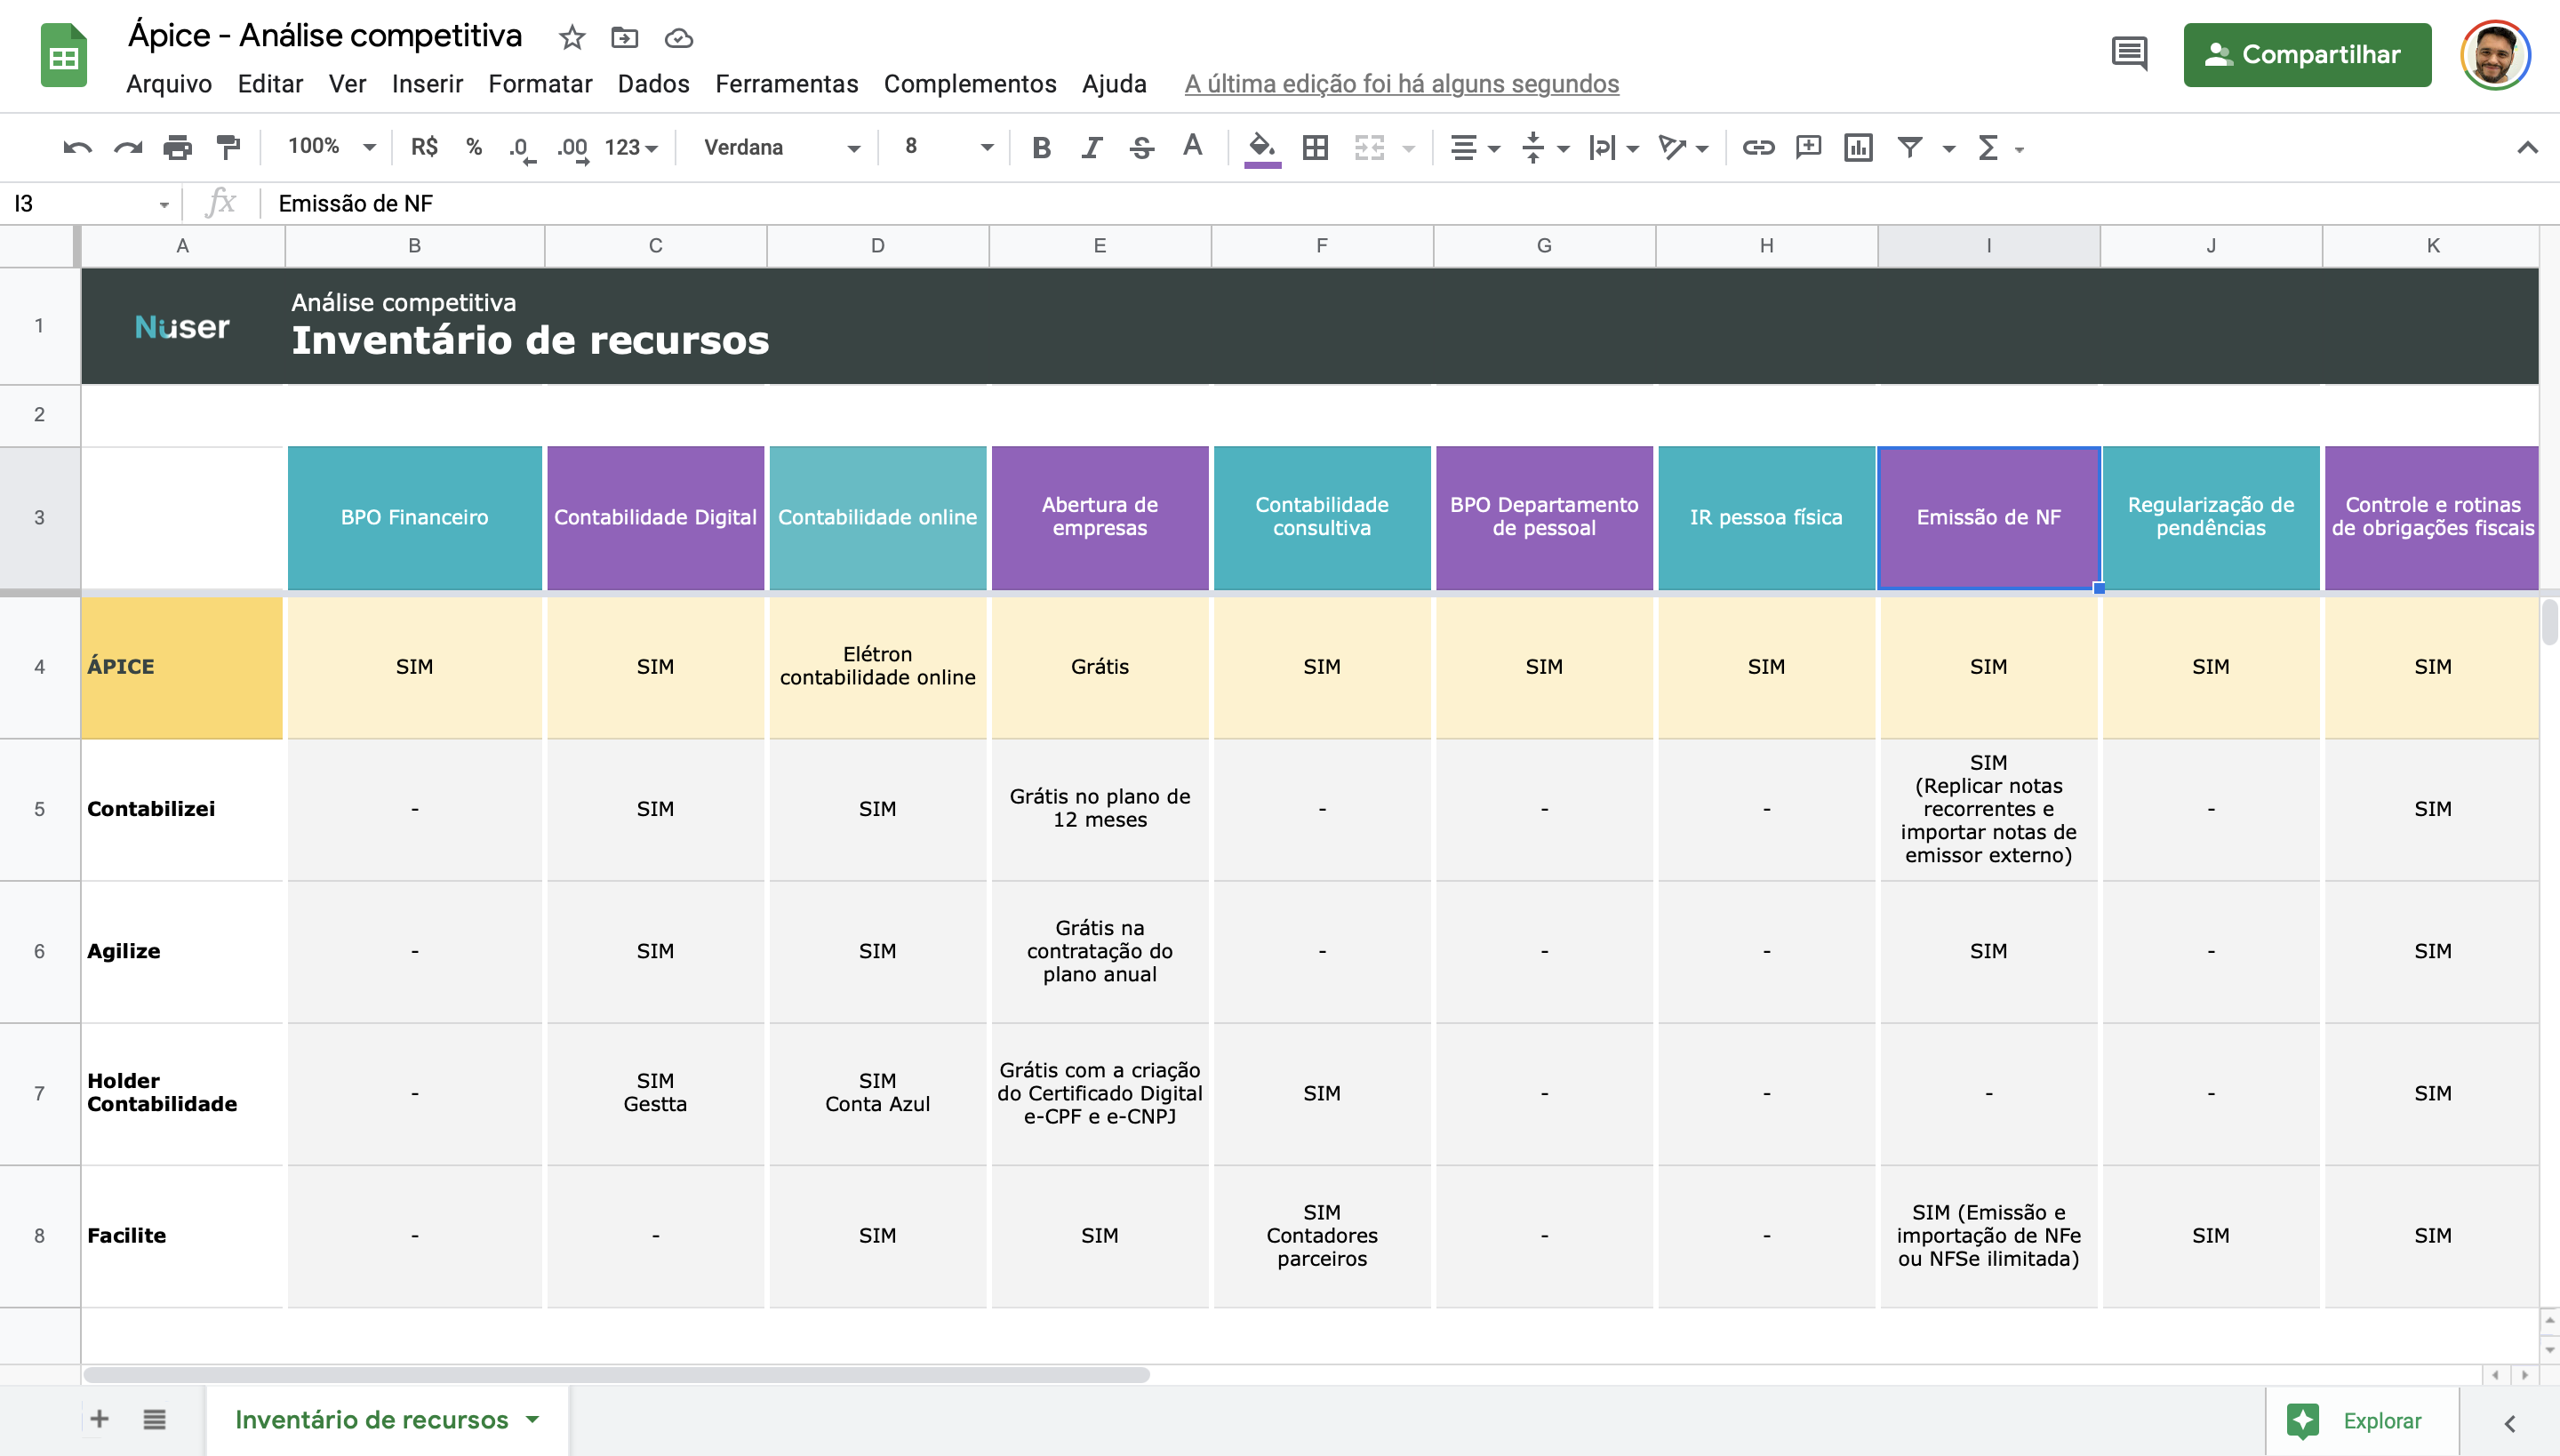Open the Arquivo menu
The height and width of the screenshot is (1456, 2560).
[x=171, y=83]
